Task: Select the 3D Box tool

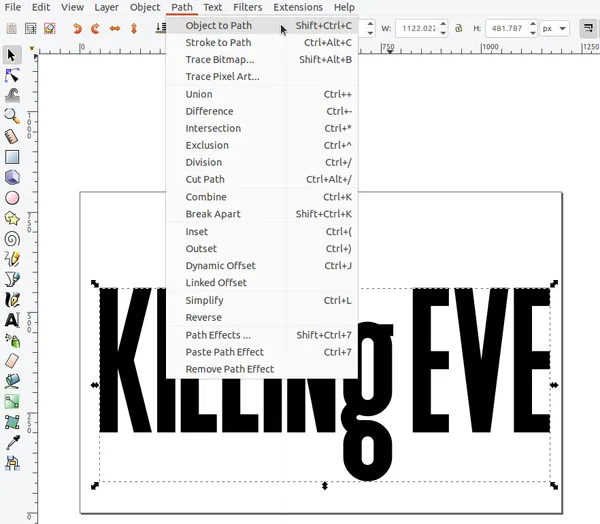Action: click(x=12, y=178)
